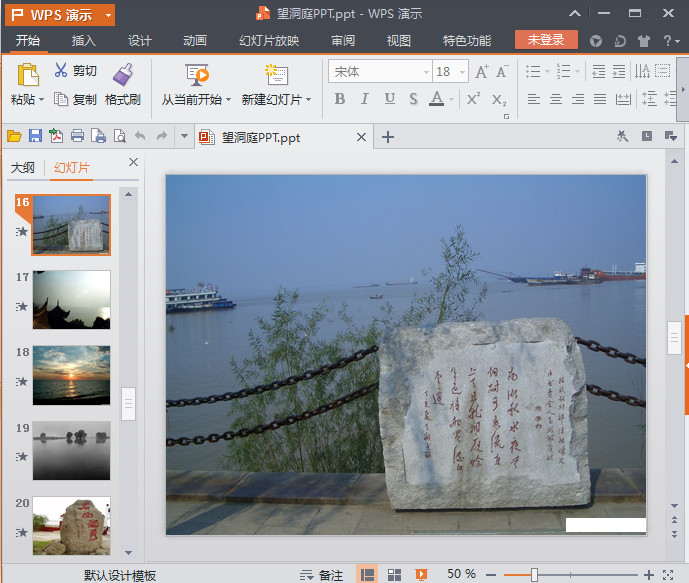
Task: Click the Cut scissors icon
Action: (61, 71)
